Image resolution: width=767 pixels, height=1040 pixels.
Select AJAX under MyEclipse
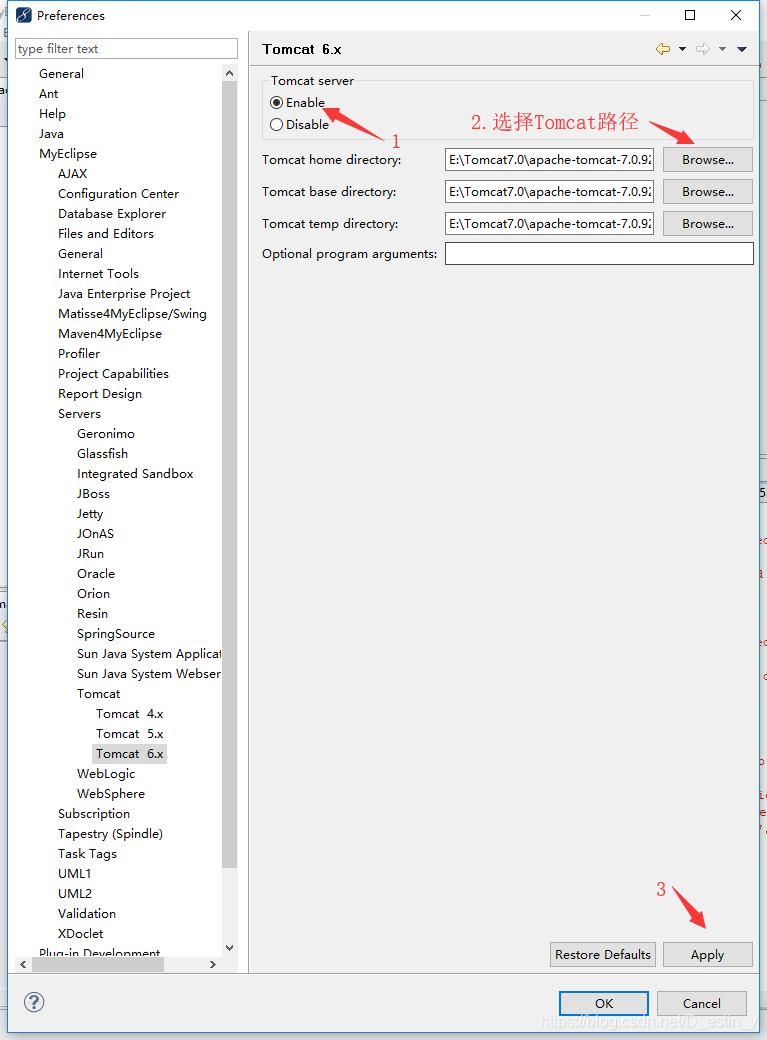(x=72, y=174)
